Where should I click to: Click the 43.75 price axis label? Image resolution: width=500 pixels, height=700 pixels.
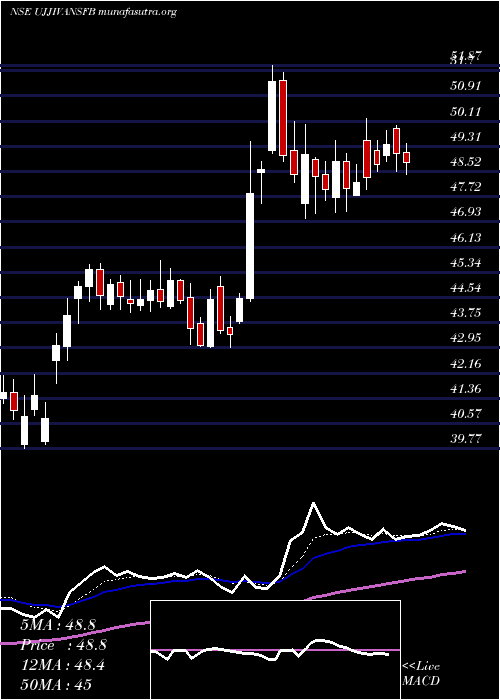pos(466,312)
